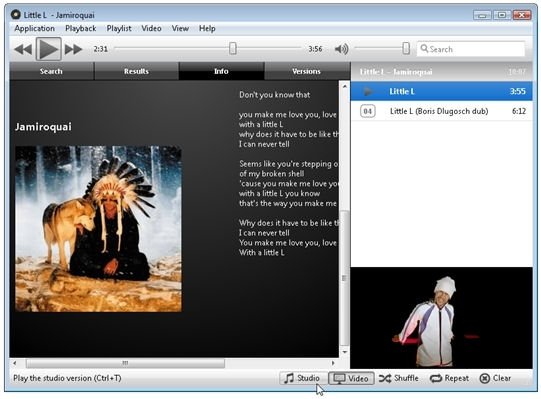Click the play indicator icon beside Little L
Screen dimensions: 541x399
click(x=368, y=91)
